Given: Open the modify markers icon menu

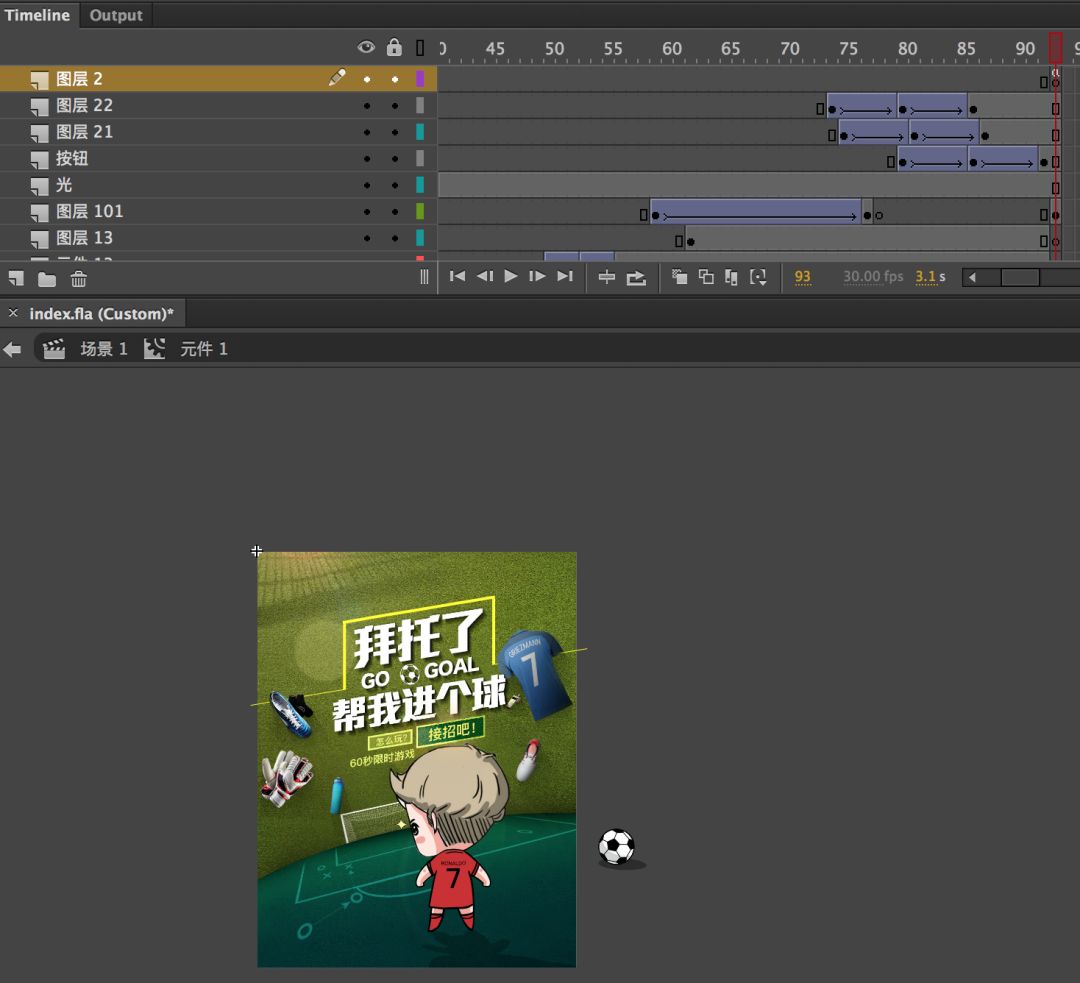Looking at the screenshot, I should coord(758,277).
